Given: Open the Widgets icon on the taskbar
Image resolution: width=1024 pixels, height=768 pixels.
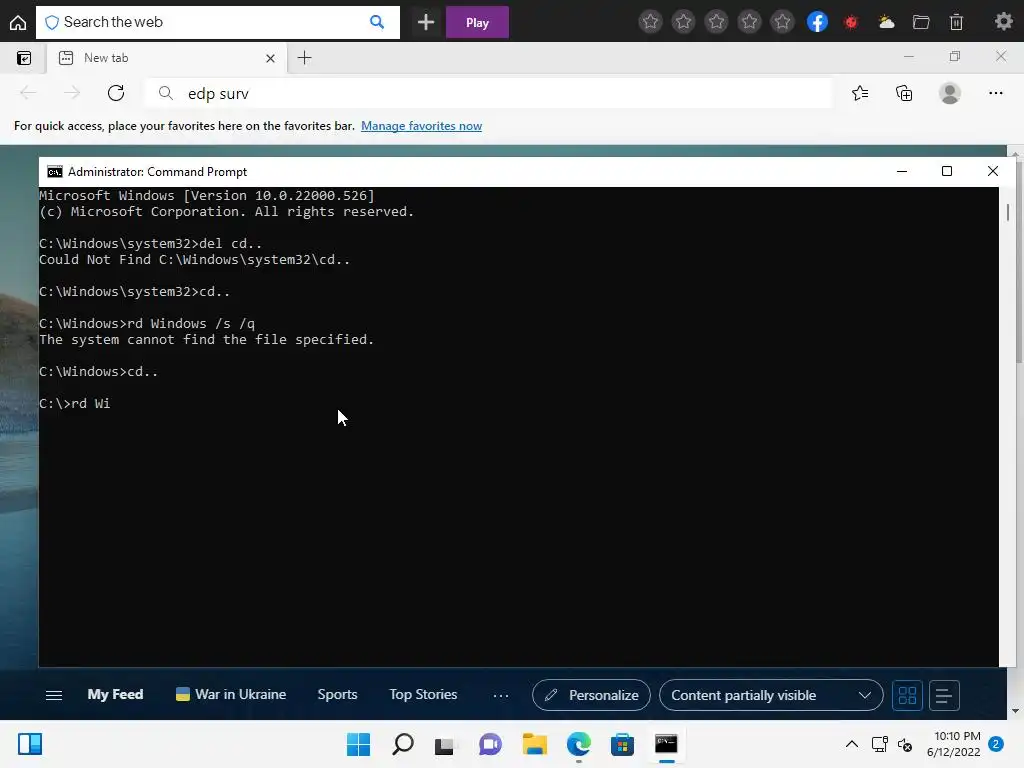Looking at the screenshot, I should coord(30,744).
